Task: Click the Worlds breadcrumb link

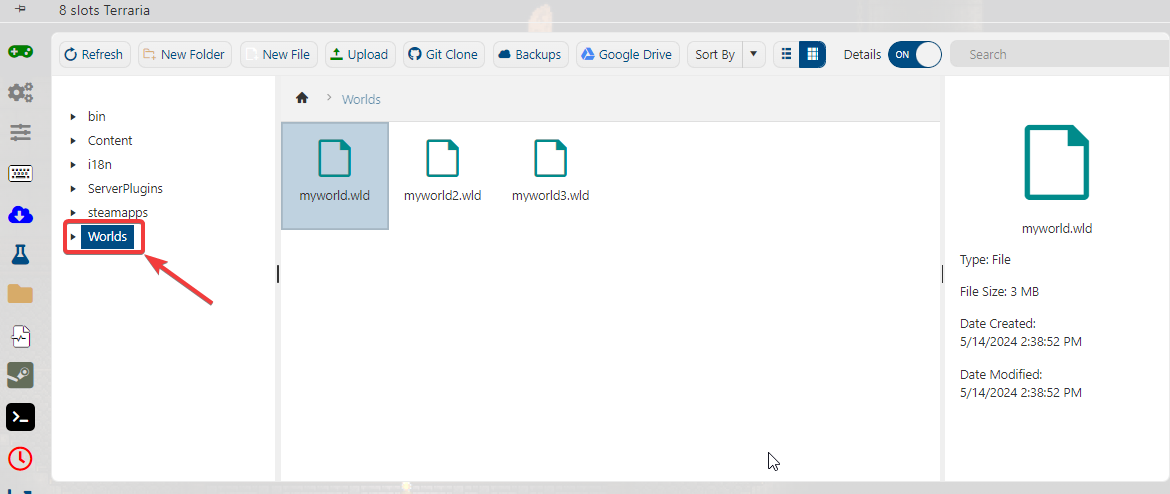Action: 361,99
